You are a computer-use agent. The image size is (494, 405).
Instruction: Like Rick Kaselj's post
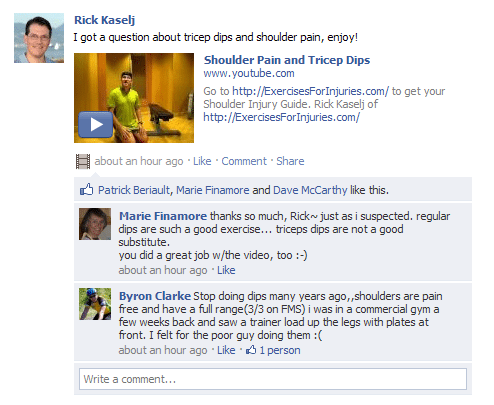[x=202, y=161]
